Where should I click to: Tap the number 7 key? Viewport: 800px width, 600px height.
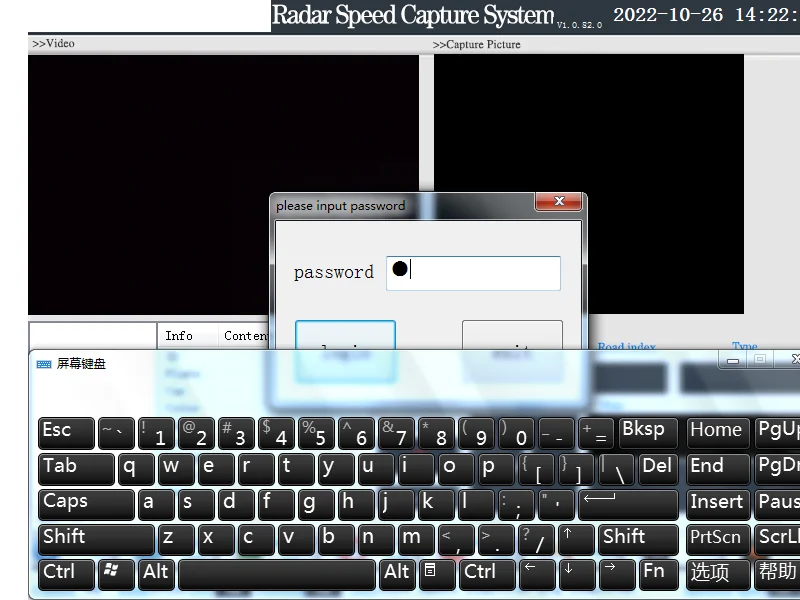[x=396, y=433]
